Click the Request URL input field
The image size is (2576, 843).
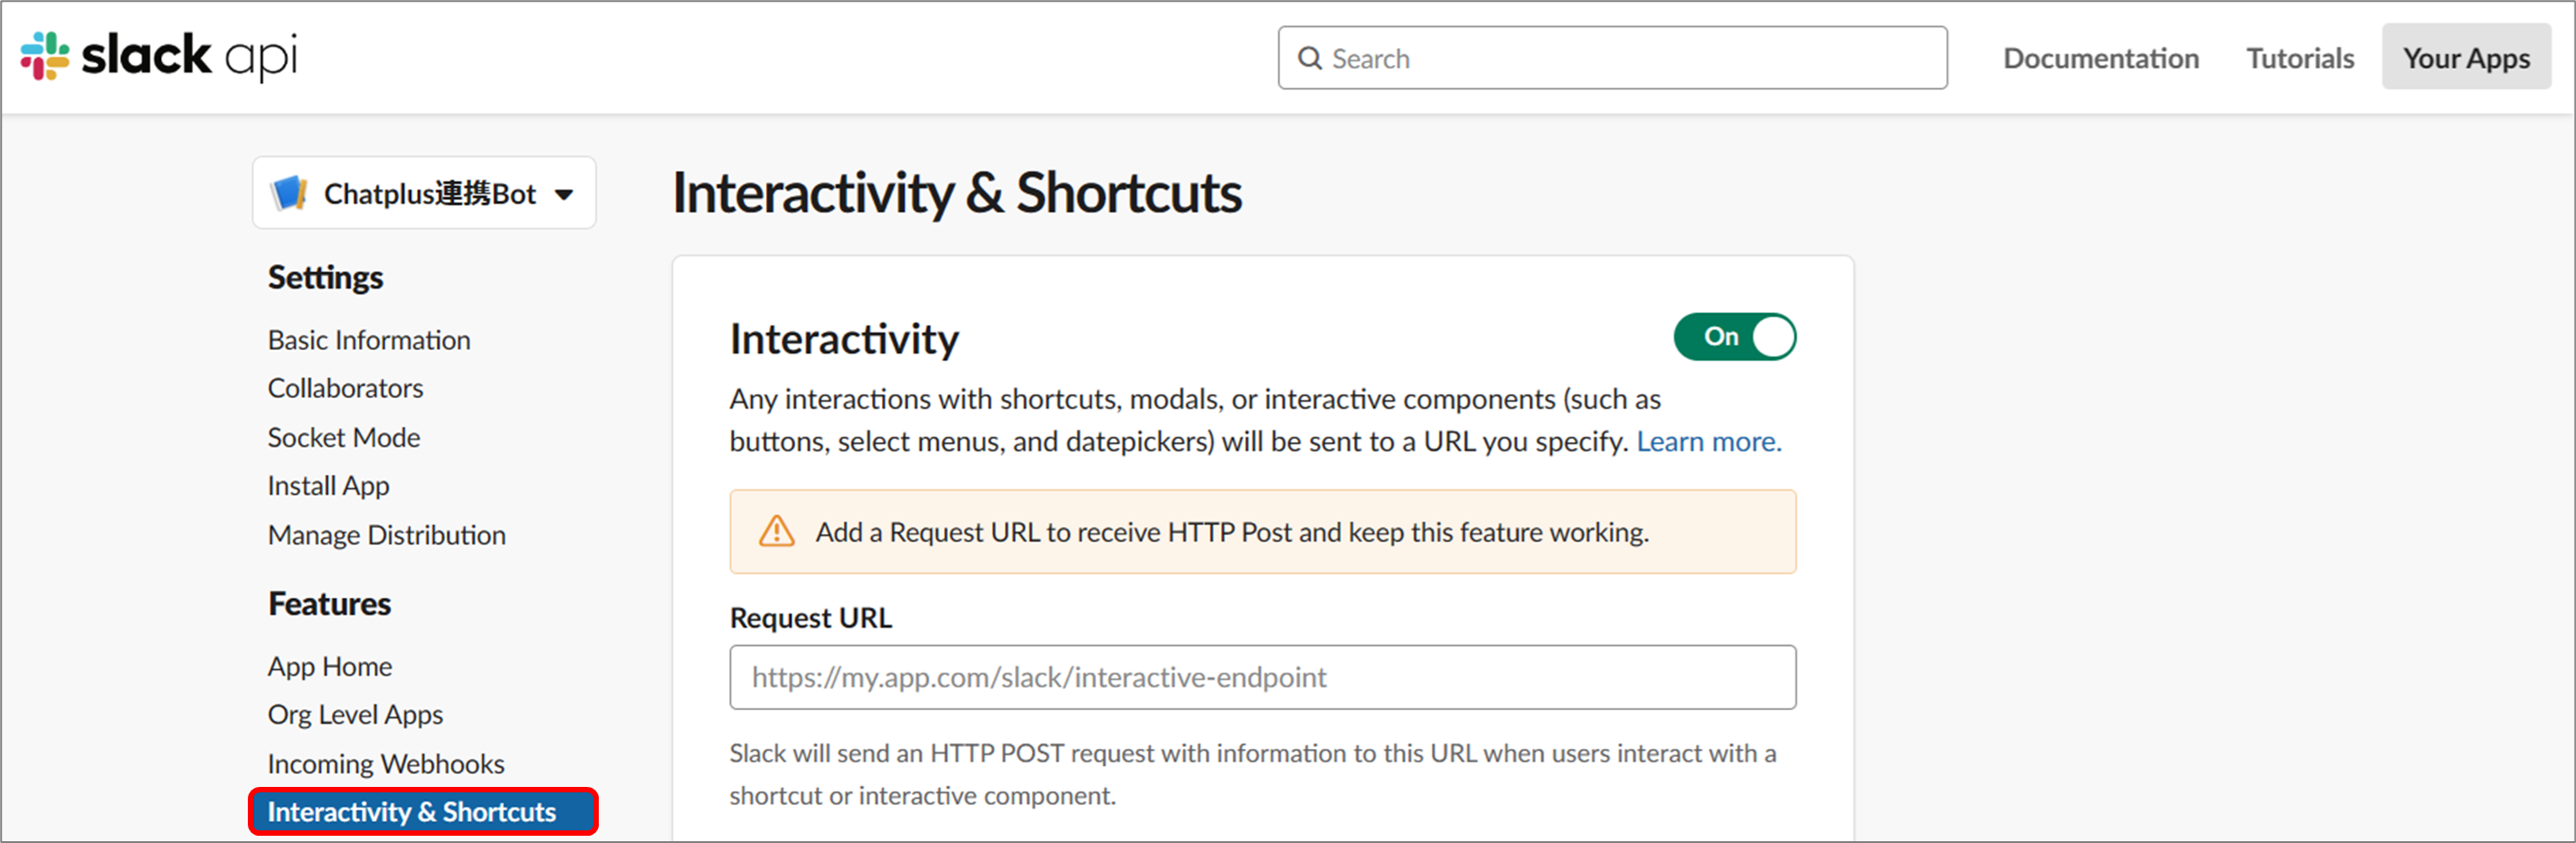click(1262, 677)
